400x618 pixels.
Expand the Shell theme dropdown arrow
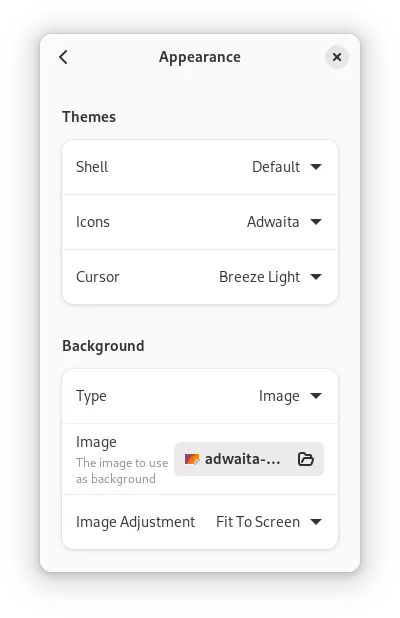[x=316, y=167]
